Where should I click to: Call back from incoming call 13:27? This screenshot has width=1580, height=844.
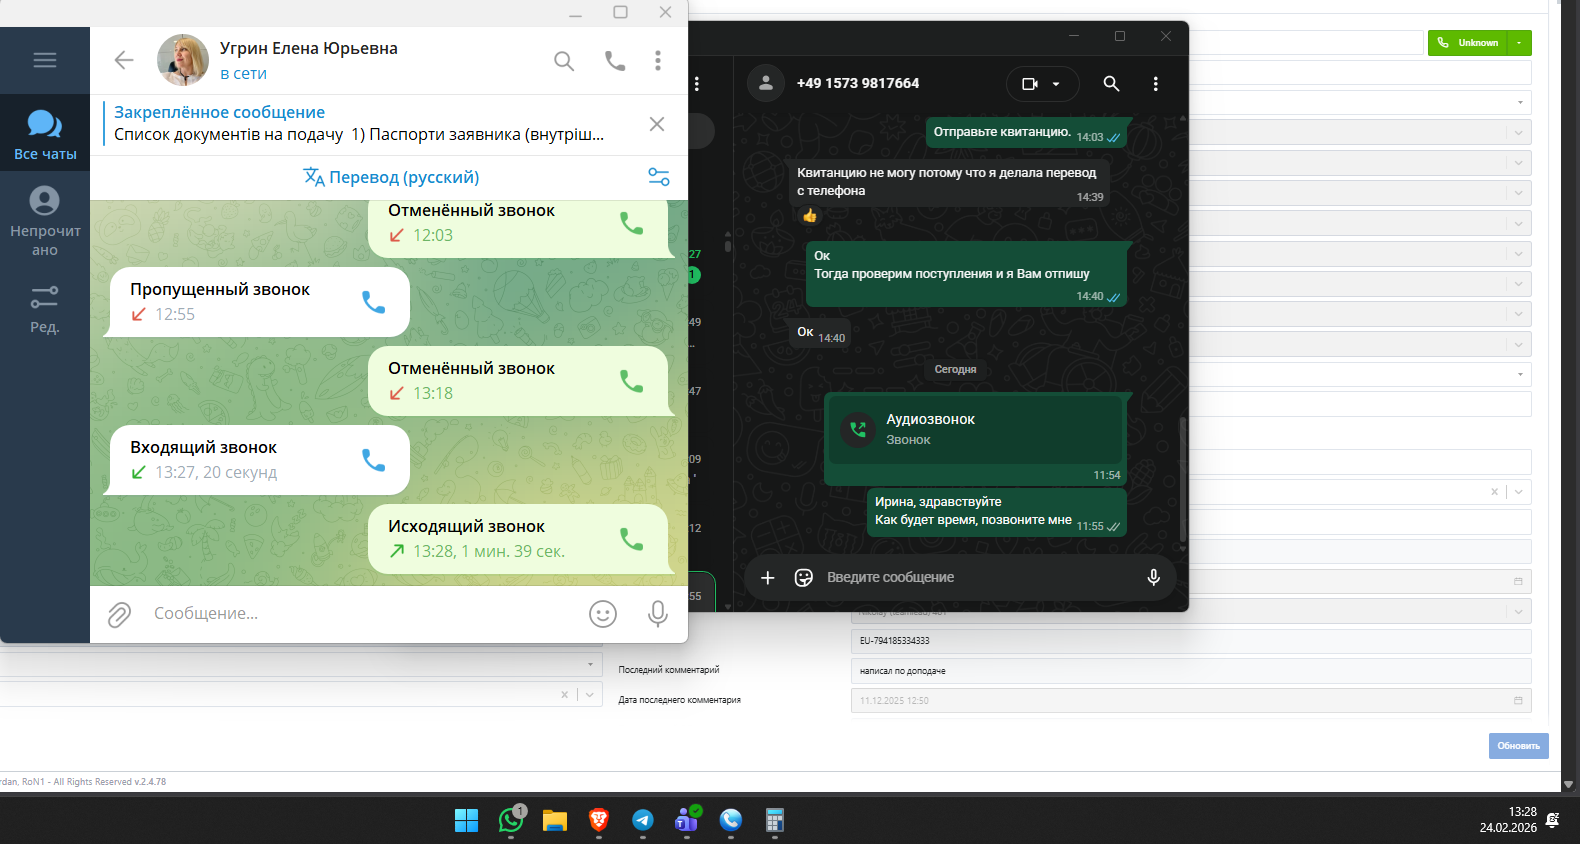click(x=373, y=460)
